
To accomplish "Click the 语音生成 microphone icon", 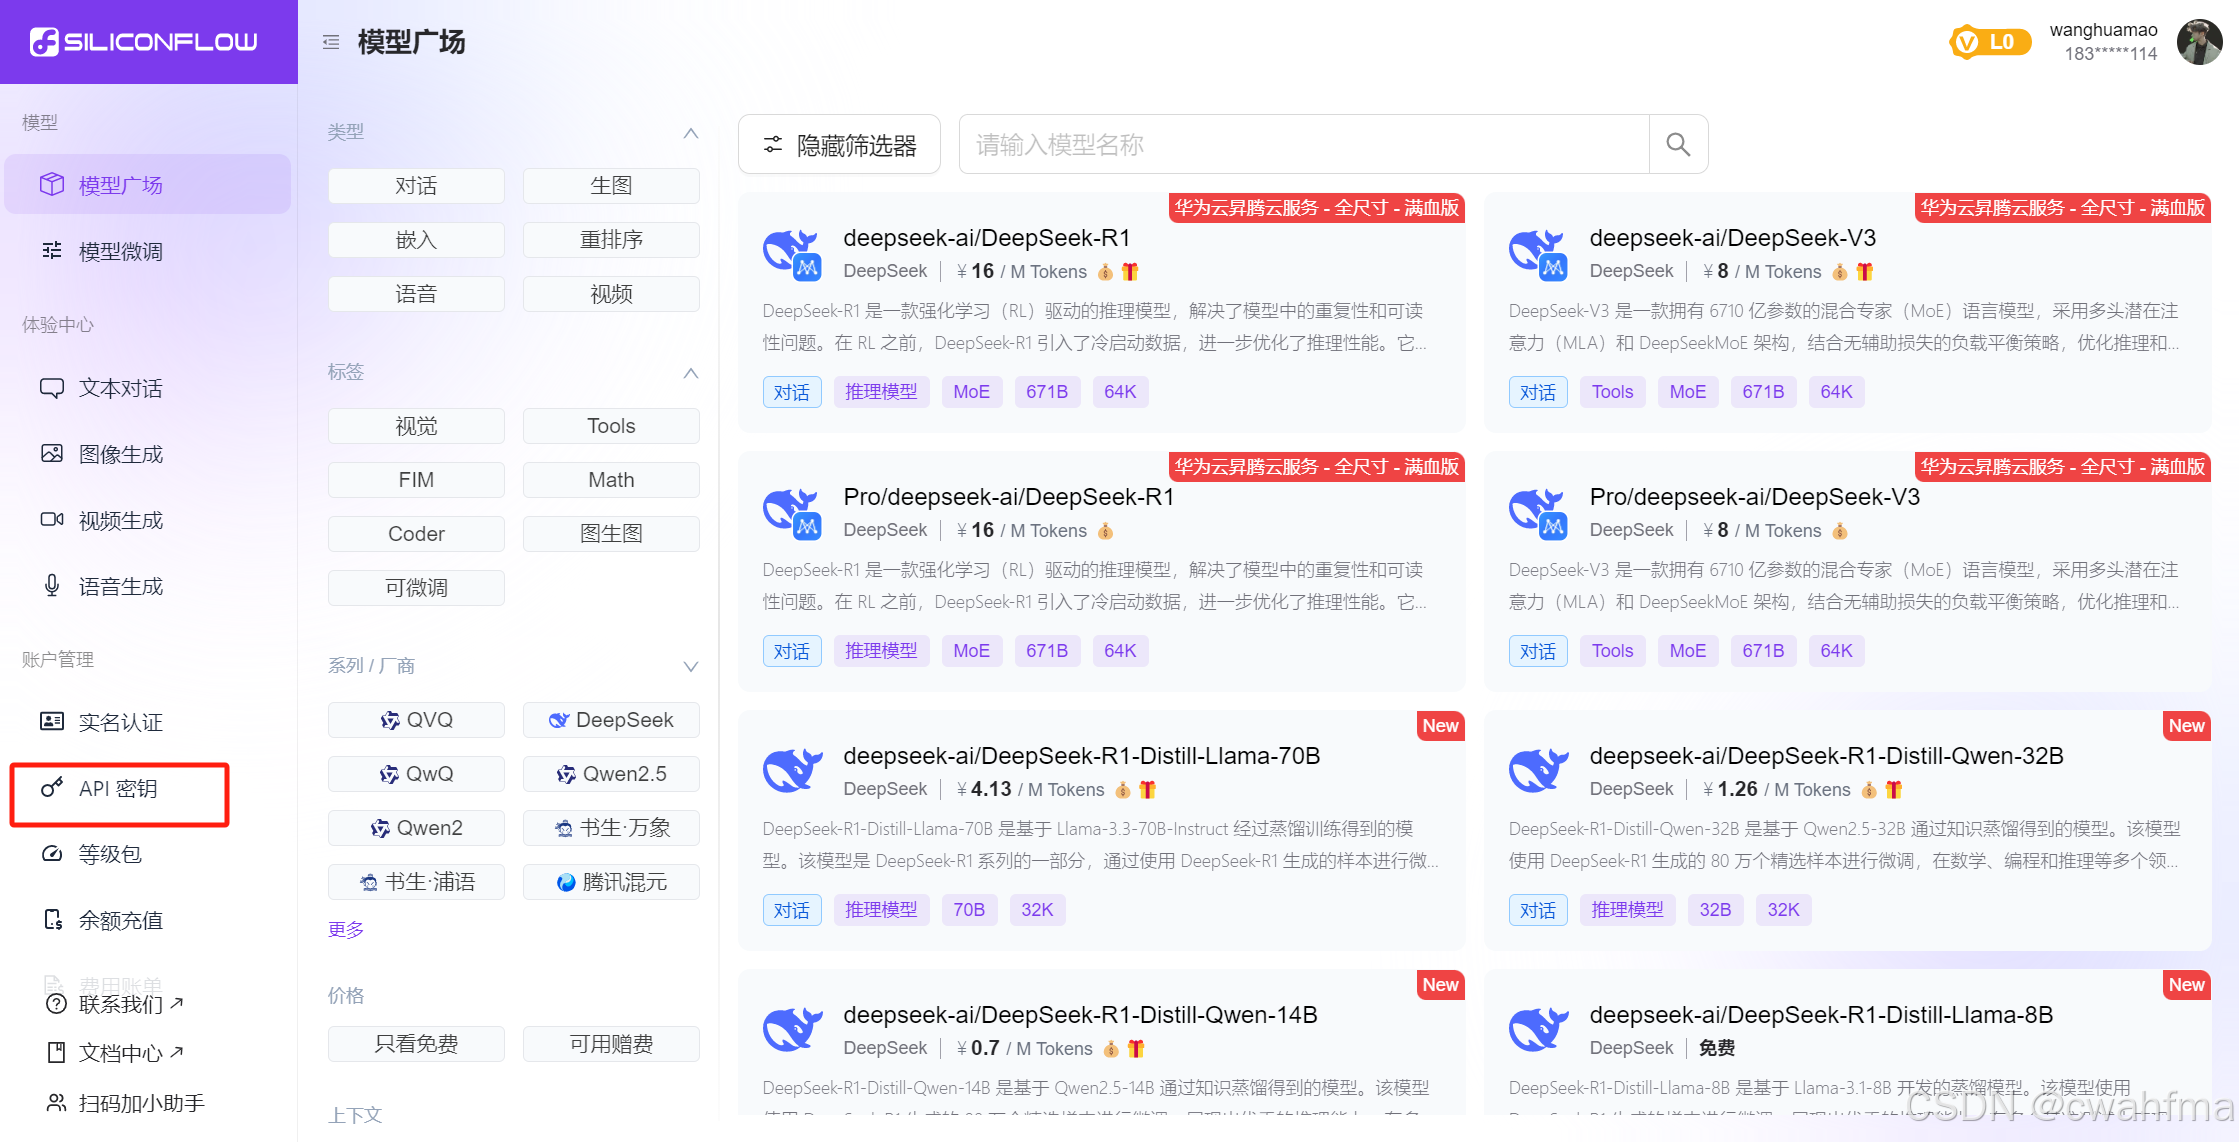I will click(x=52, y=585).
